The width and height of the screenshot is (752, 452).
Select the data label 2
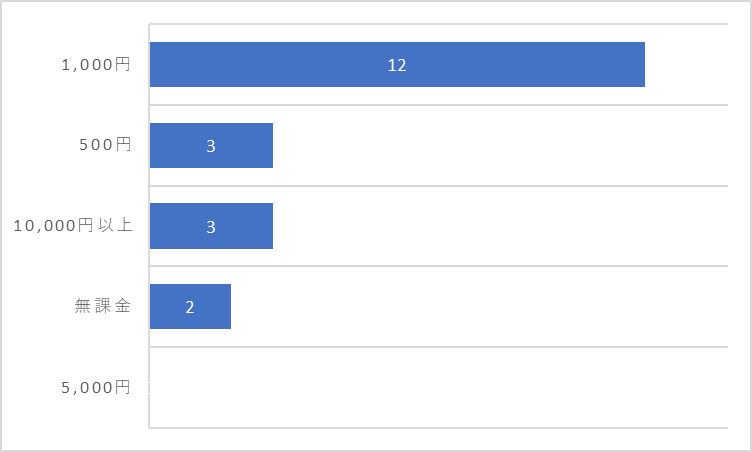pyautogui.click(x=190, y=307)
